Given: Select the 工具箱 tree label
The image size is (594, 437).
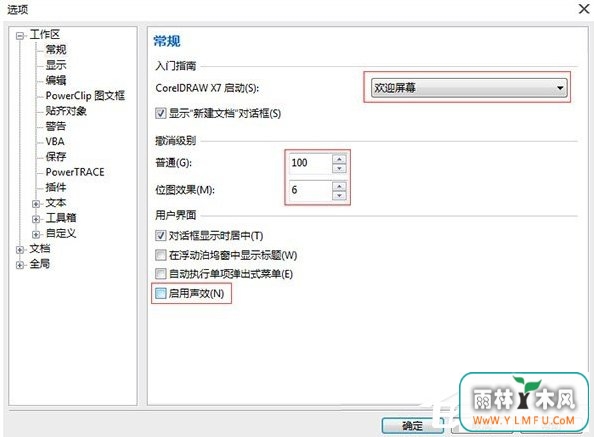Looking at the screenshot, I should click(x=61, y=218).
